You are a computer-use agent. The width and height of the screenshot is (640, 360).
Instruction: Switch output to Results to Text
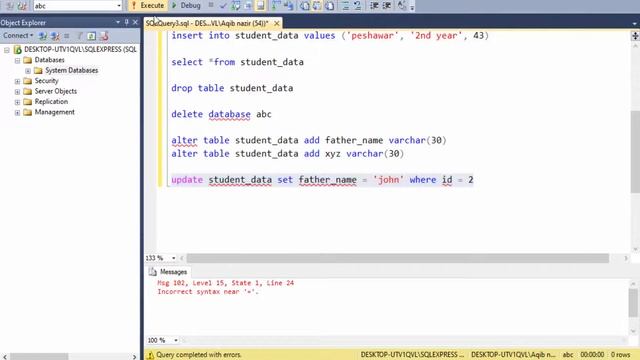[305, 6]
